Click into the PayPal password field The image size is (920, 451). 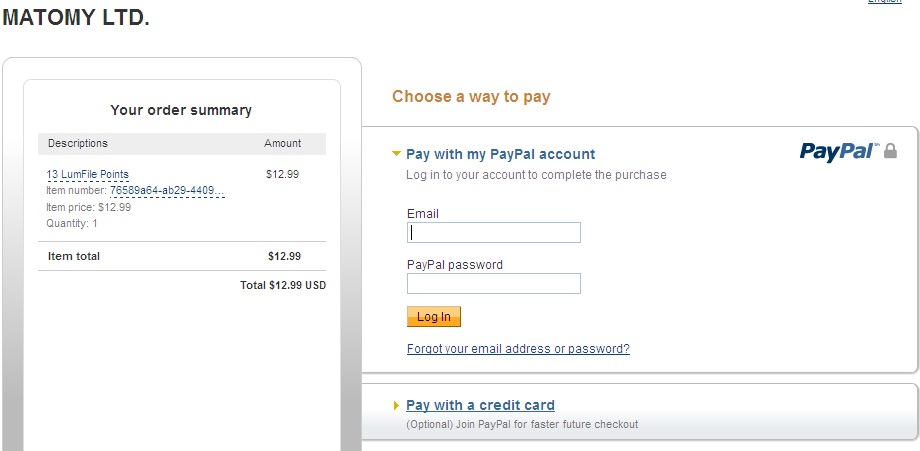tap(494, 284)
